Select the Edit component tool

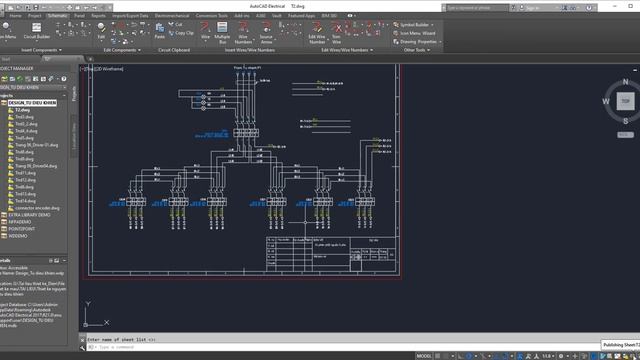point(101,31)
